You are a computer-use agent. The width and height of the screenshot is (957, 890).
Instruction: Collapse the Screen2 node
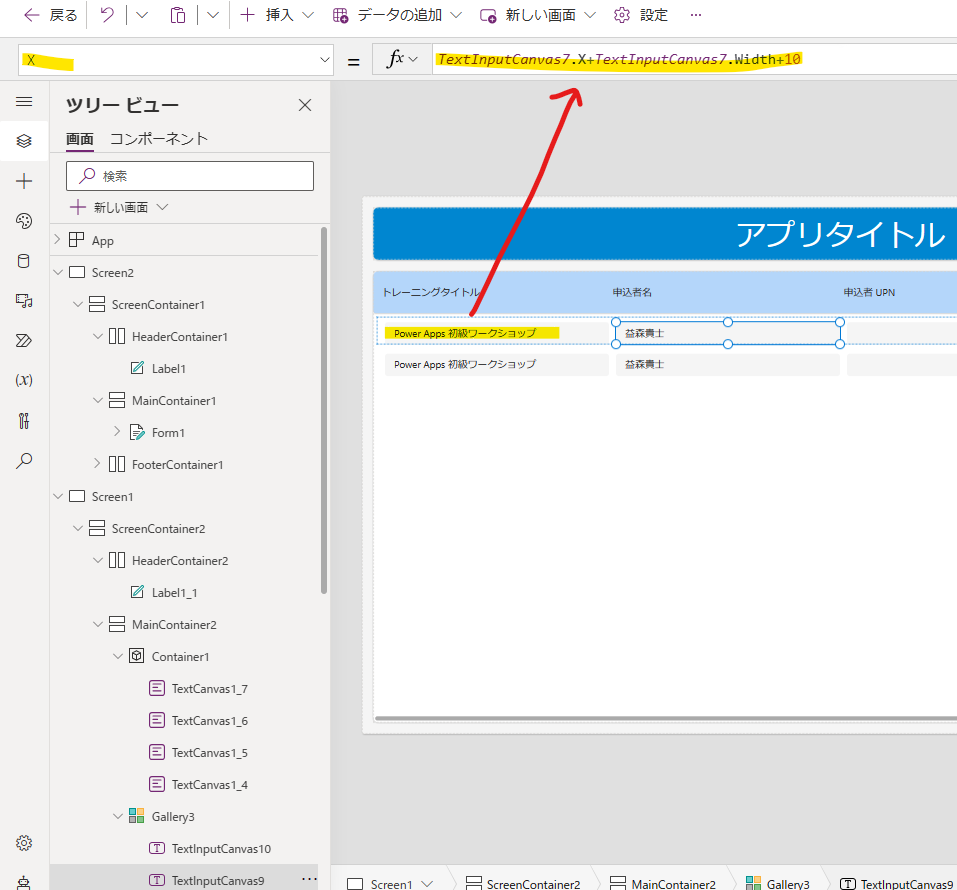coord(58,272)
